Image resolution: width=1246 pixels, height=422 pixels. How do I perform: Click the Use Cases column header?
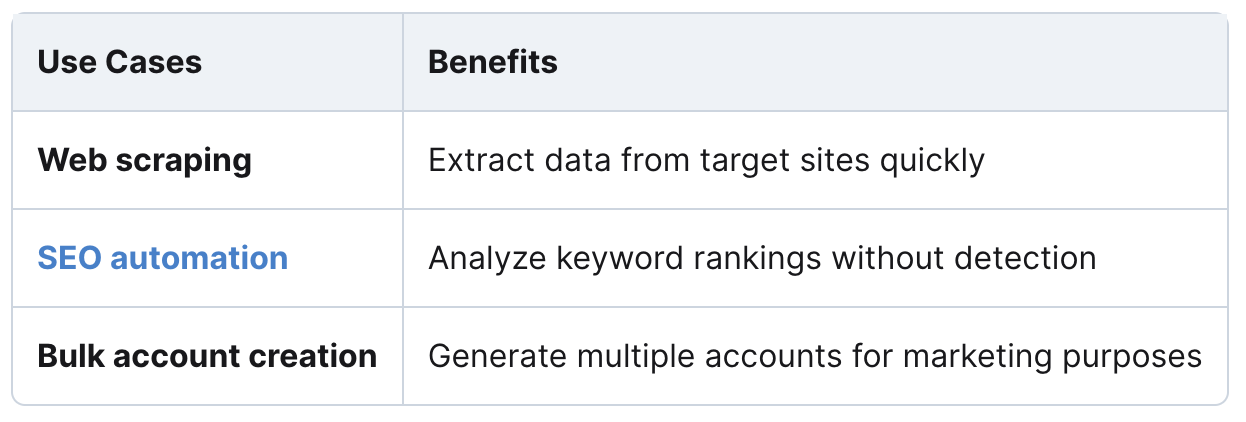pos(120,62)
